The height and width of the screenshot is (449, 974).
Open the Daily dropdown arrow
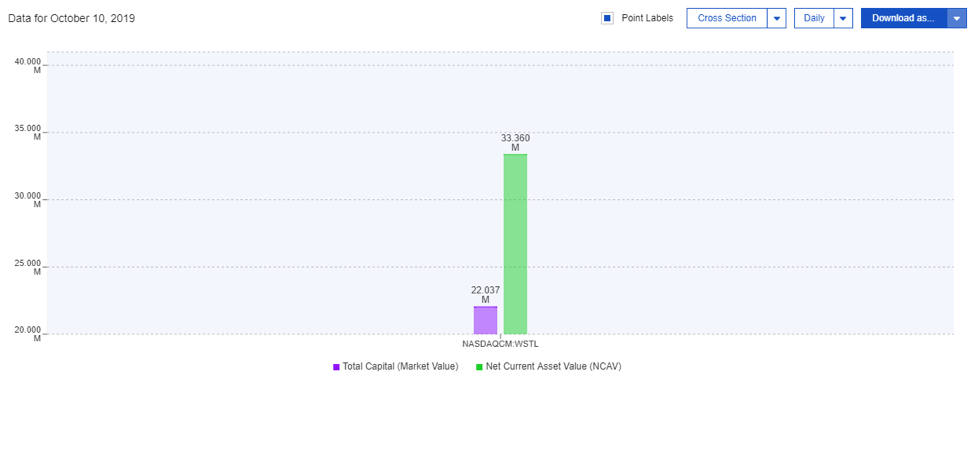843,18
